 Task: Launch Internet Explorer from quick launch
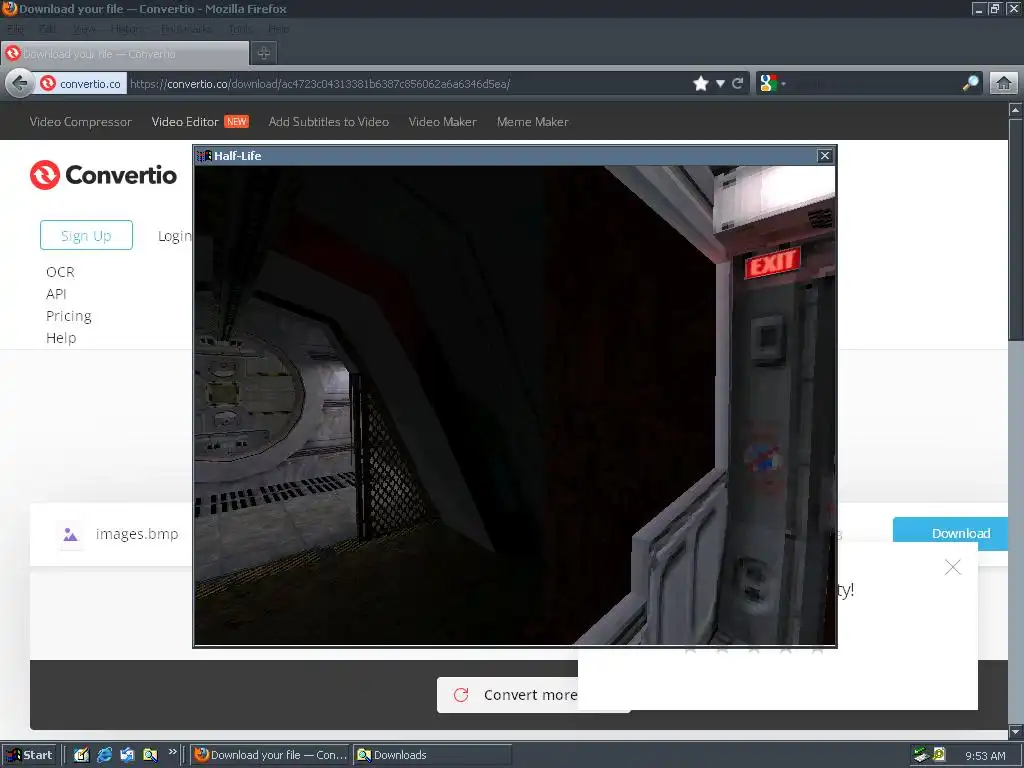(x=104, y=755)
